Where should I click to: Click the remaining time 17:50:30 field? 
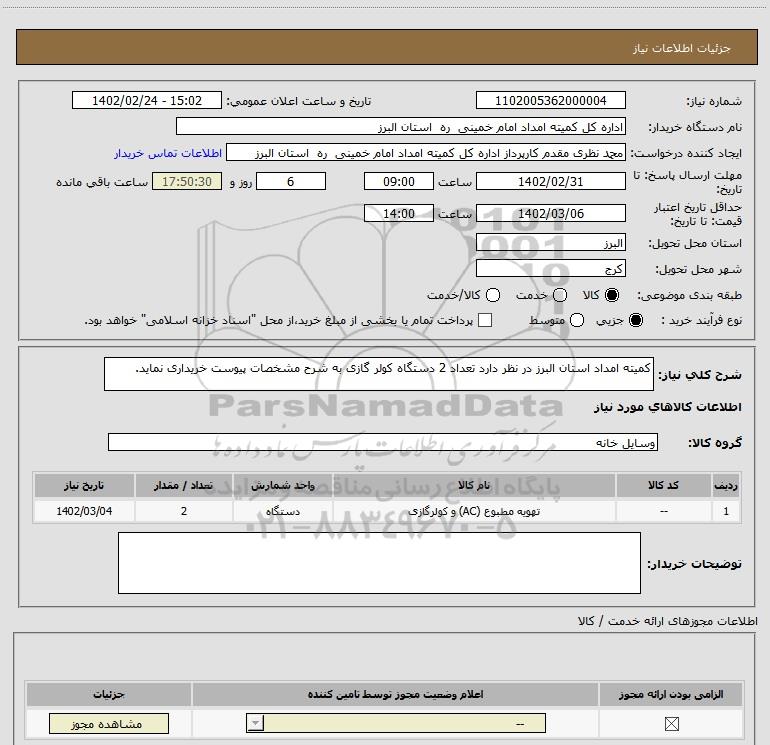coord(187,181)
